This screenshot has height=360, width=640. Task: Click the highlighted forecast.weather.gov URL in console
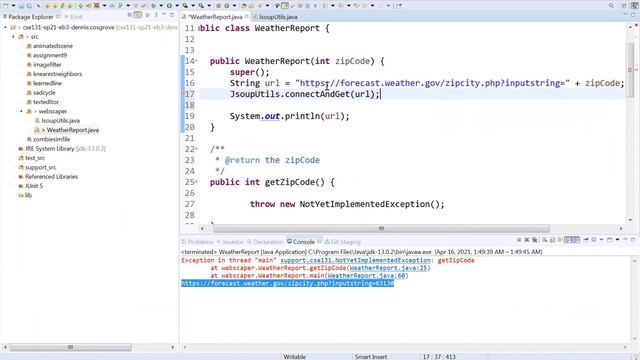[x=287, y=283]
